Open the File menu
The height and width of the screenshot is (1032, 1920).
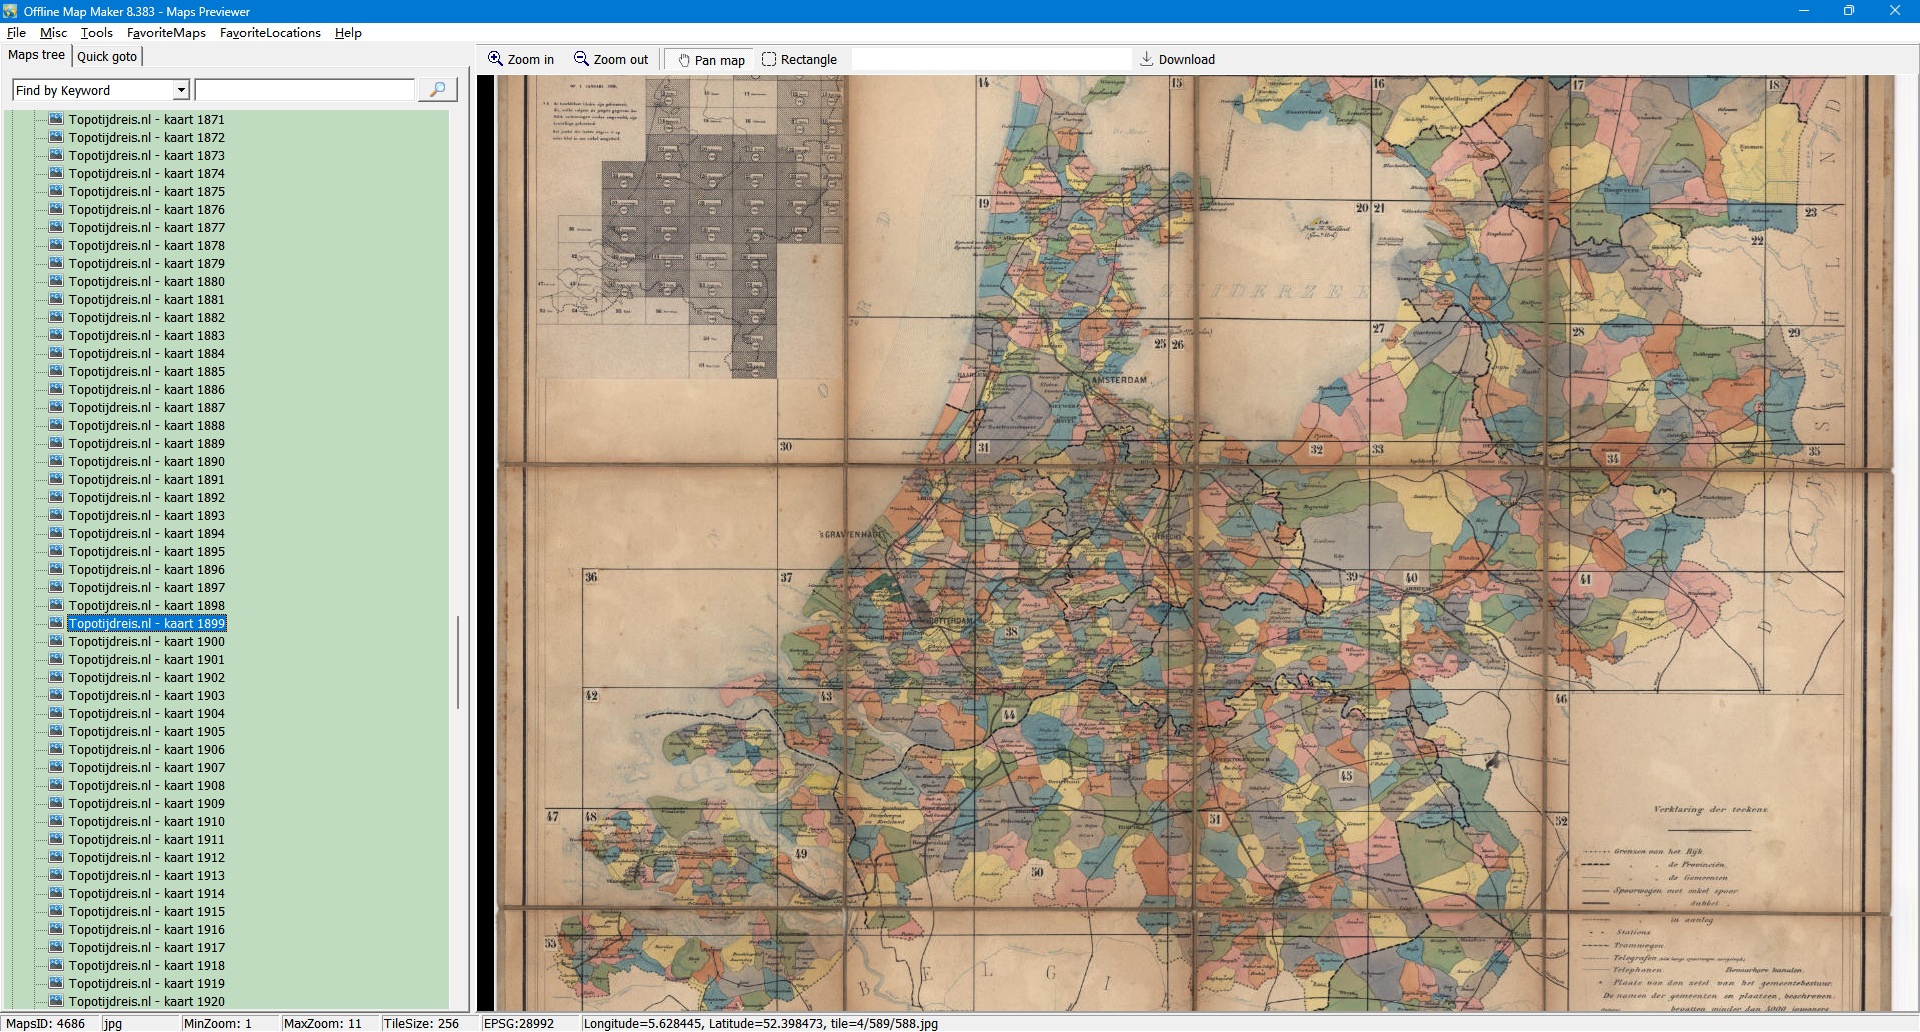tap(16, 33)
